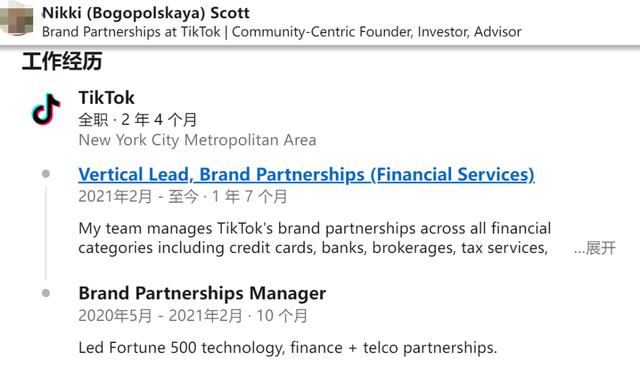Click the timeline bullet beside Vertical Lead
The height and width of the screenshot is (375, 640).
point(46,174)
